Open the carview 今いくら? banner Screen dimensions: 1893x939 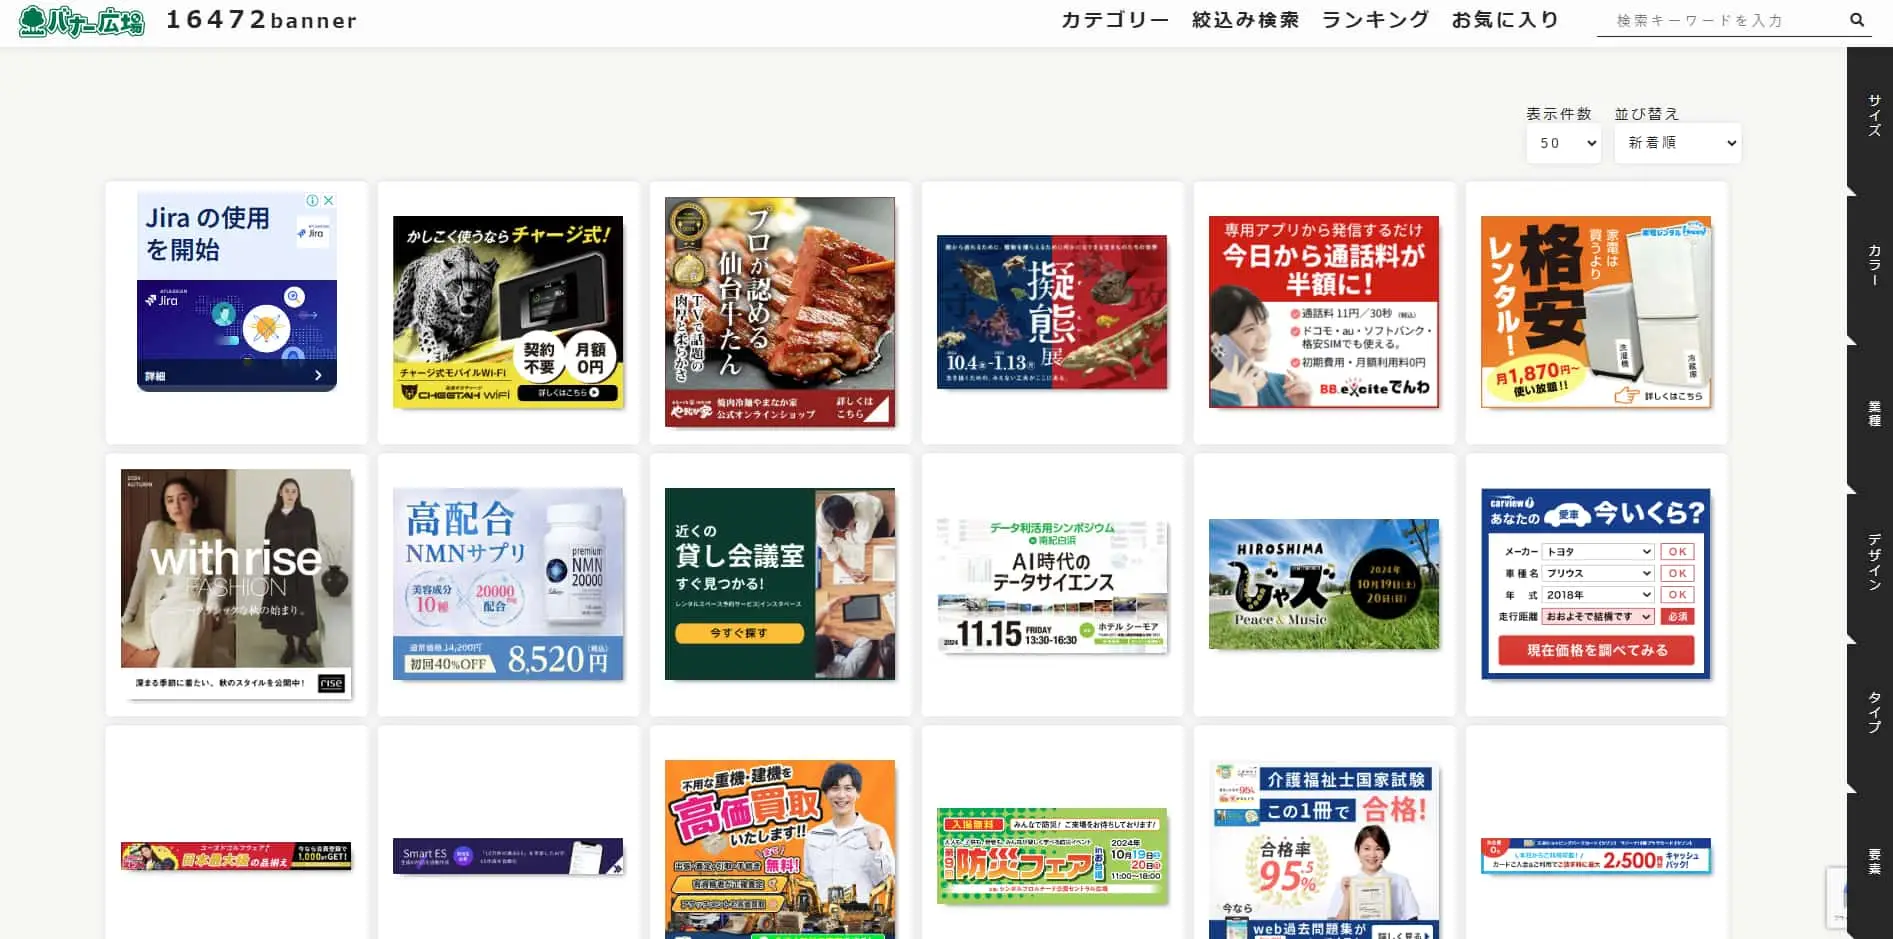(1596, 584)
